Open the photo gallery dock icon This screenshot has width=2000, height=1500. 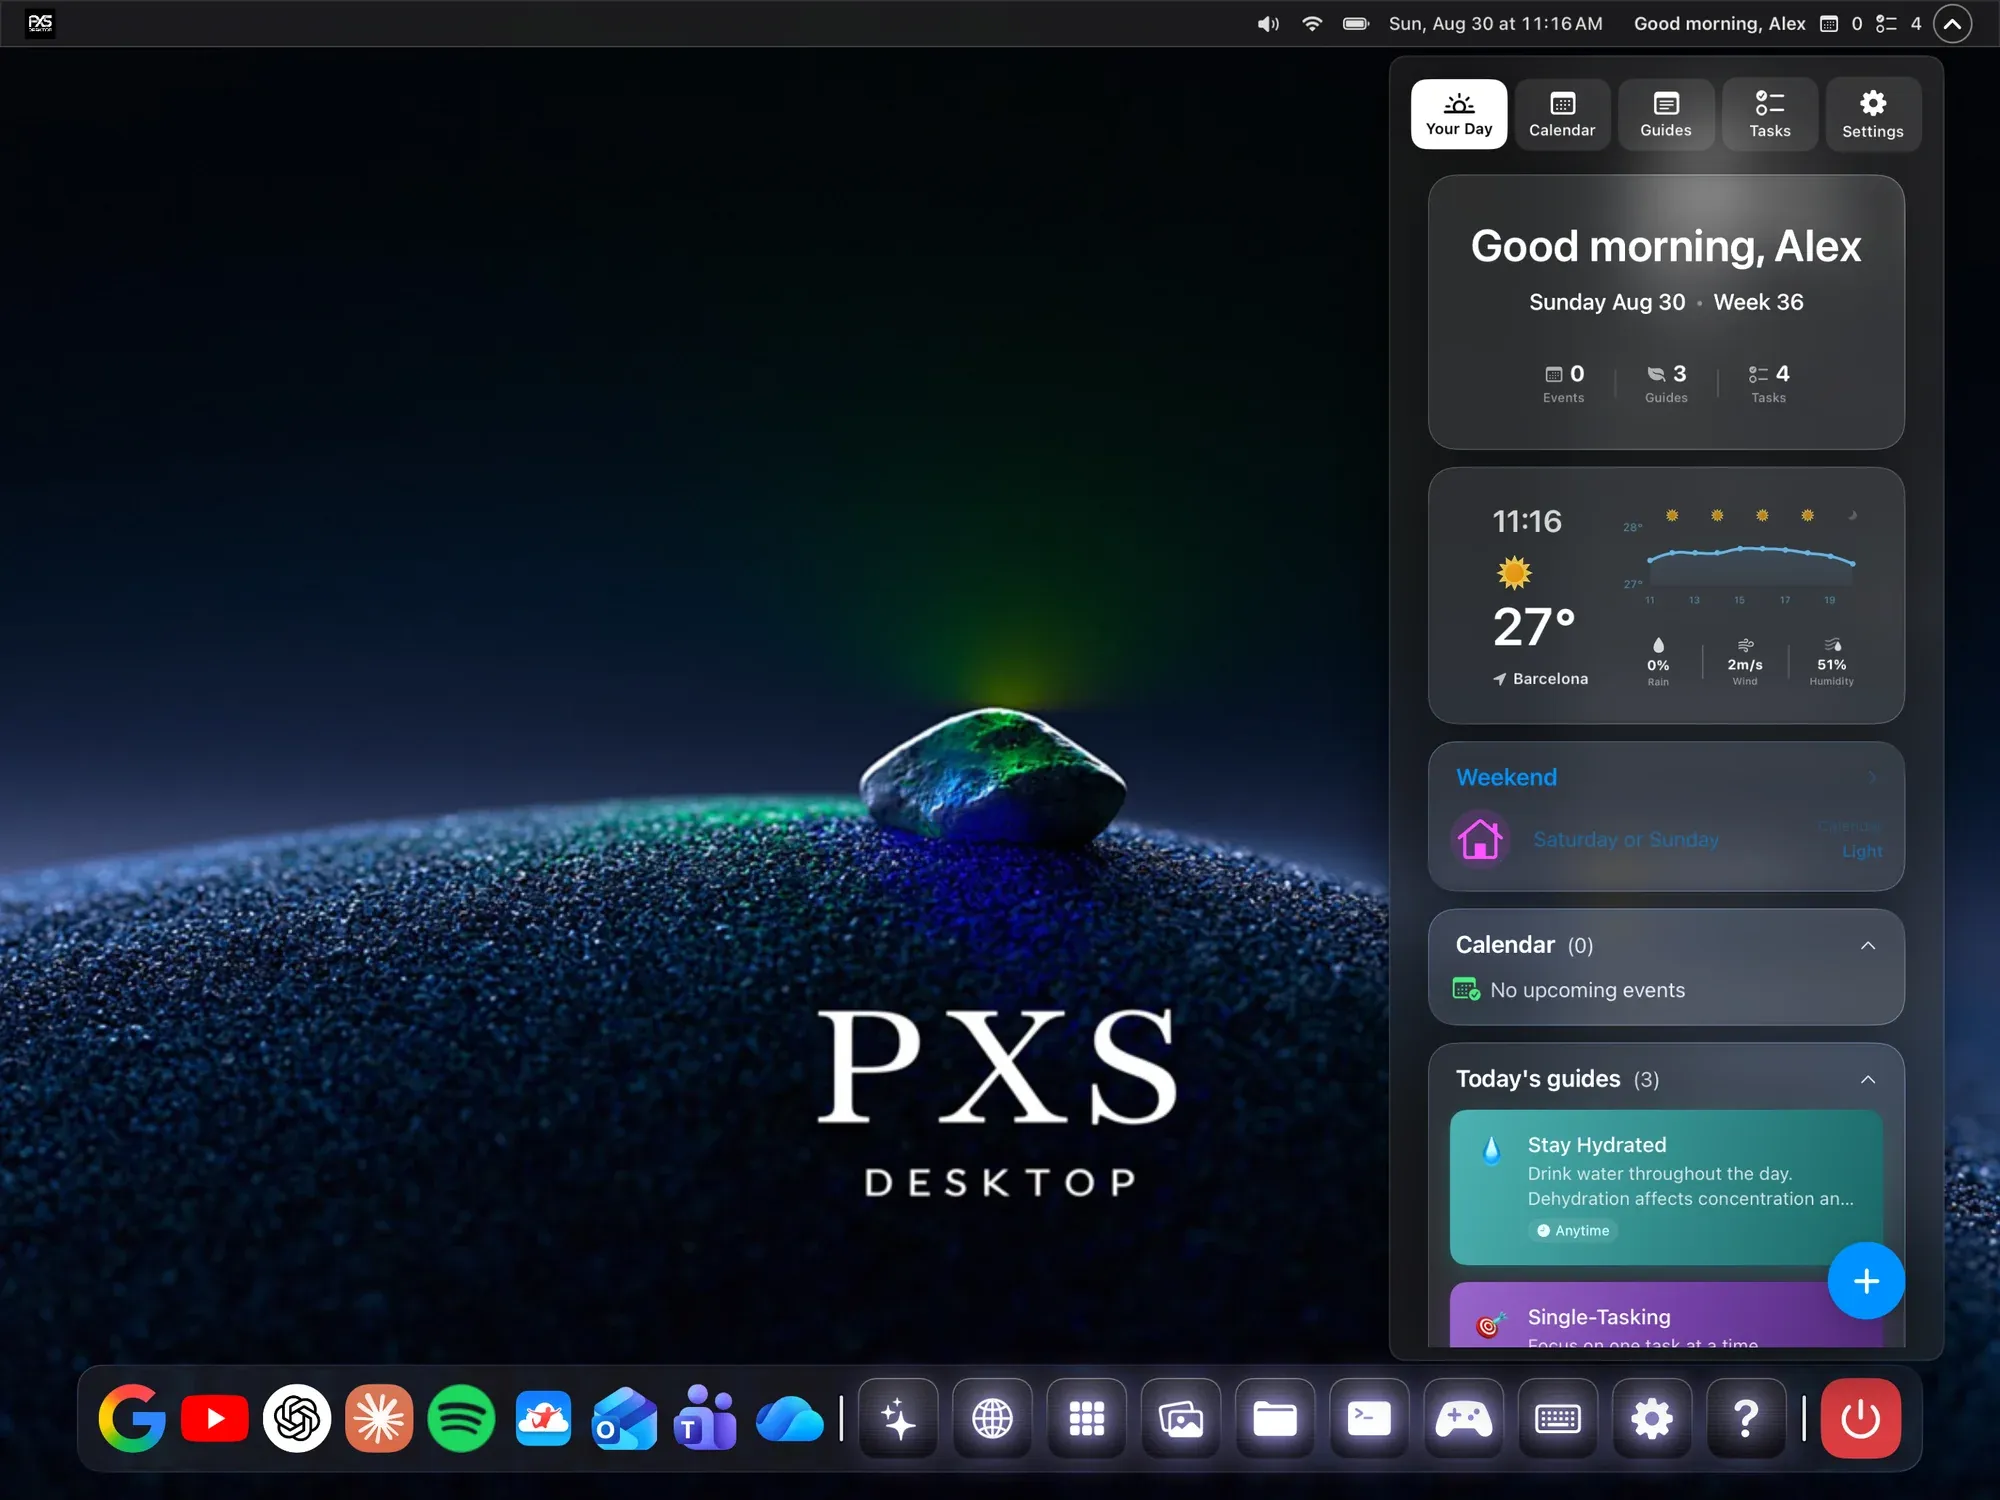[1180, 1418]
